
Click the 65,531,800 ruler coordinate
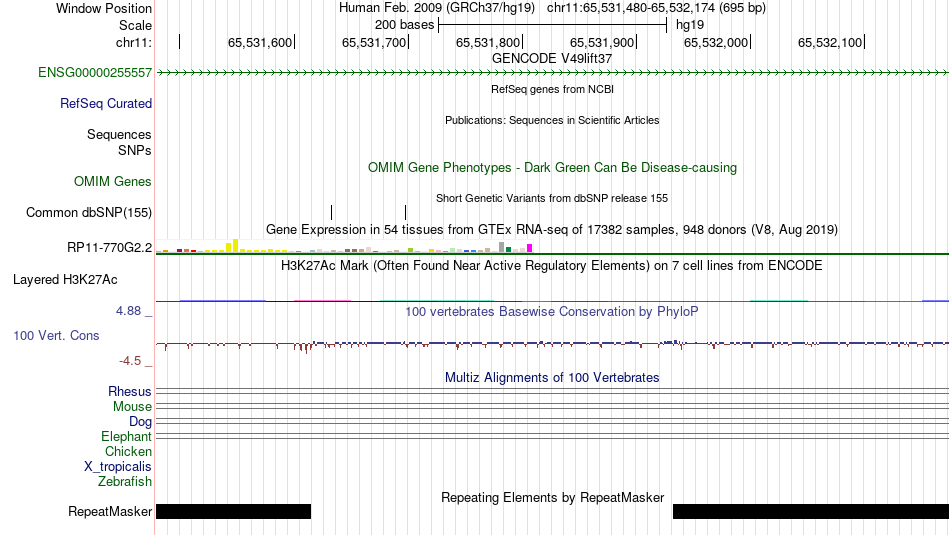point(488,42)
